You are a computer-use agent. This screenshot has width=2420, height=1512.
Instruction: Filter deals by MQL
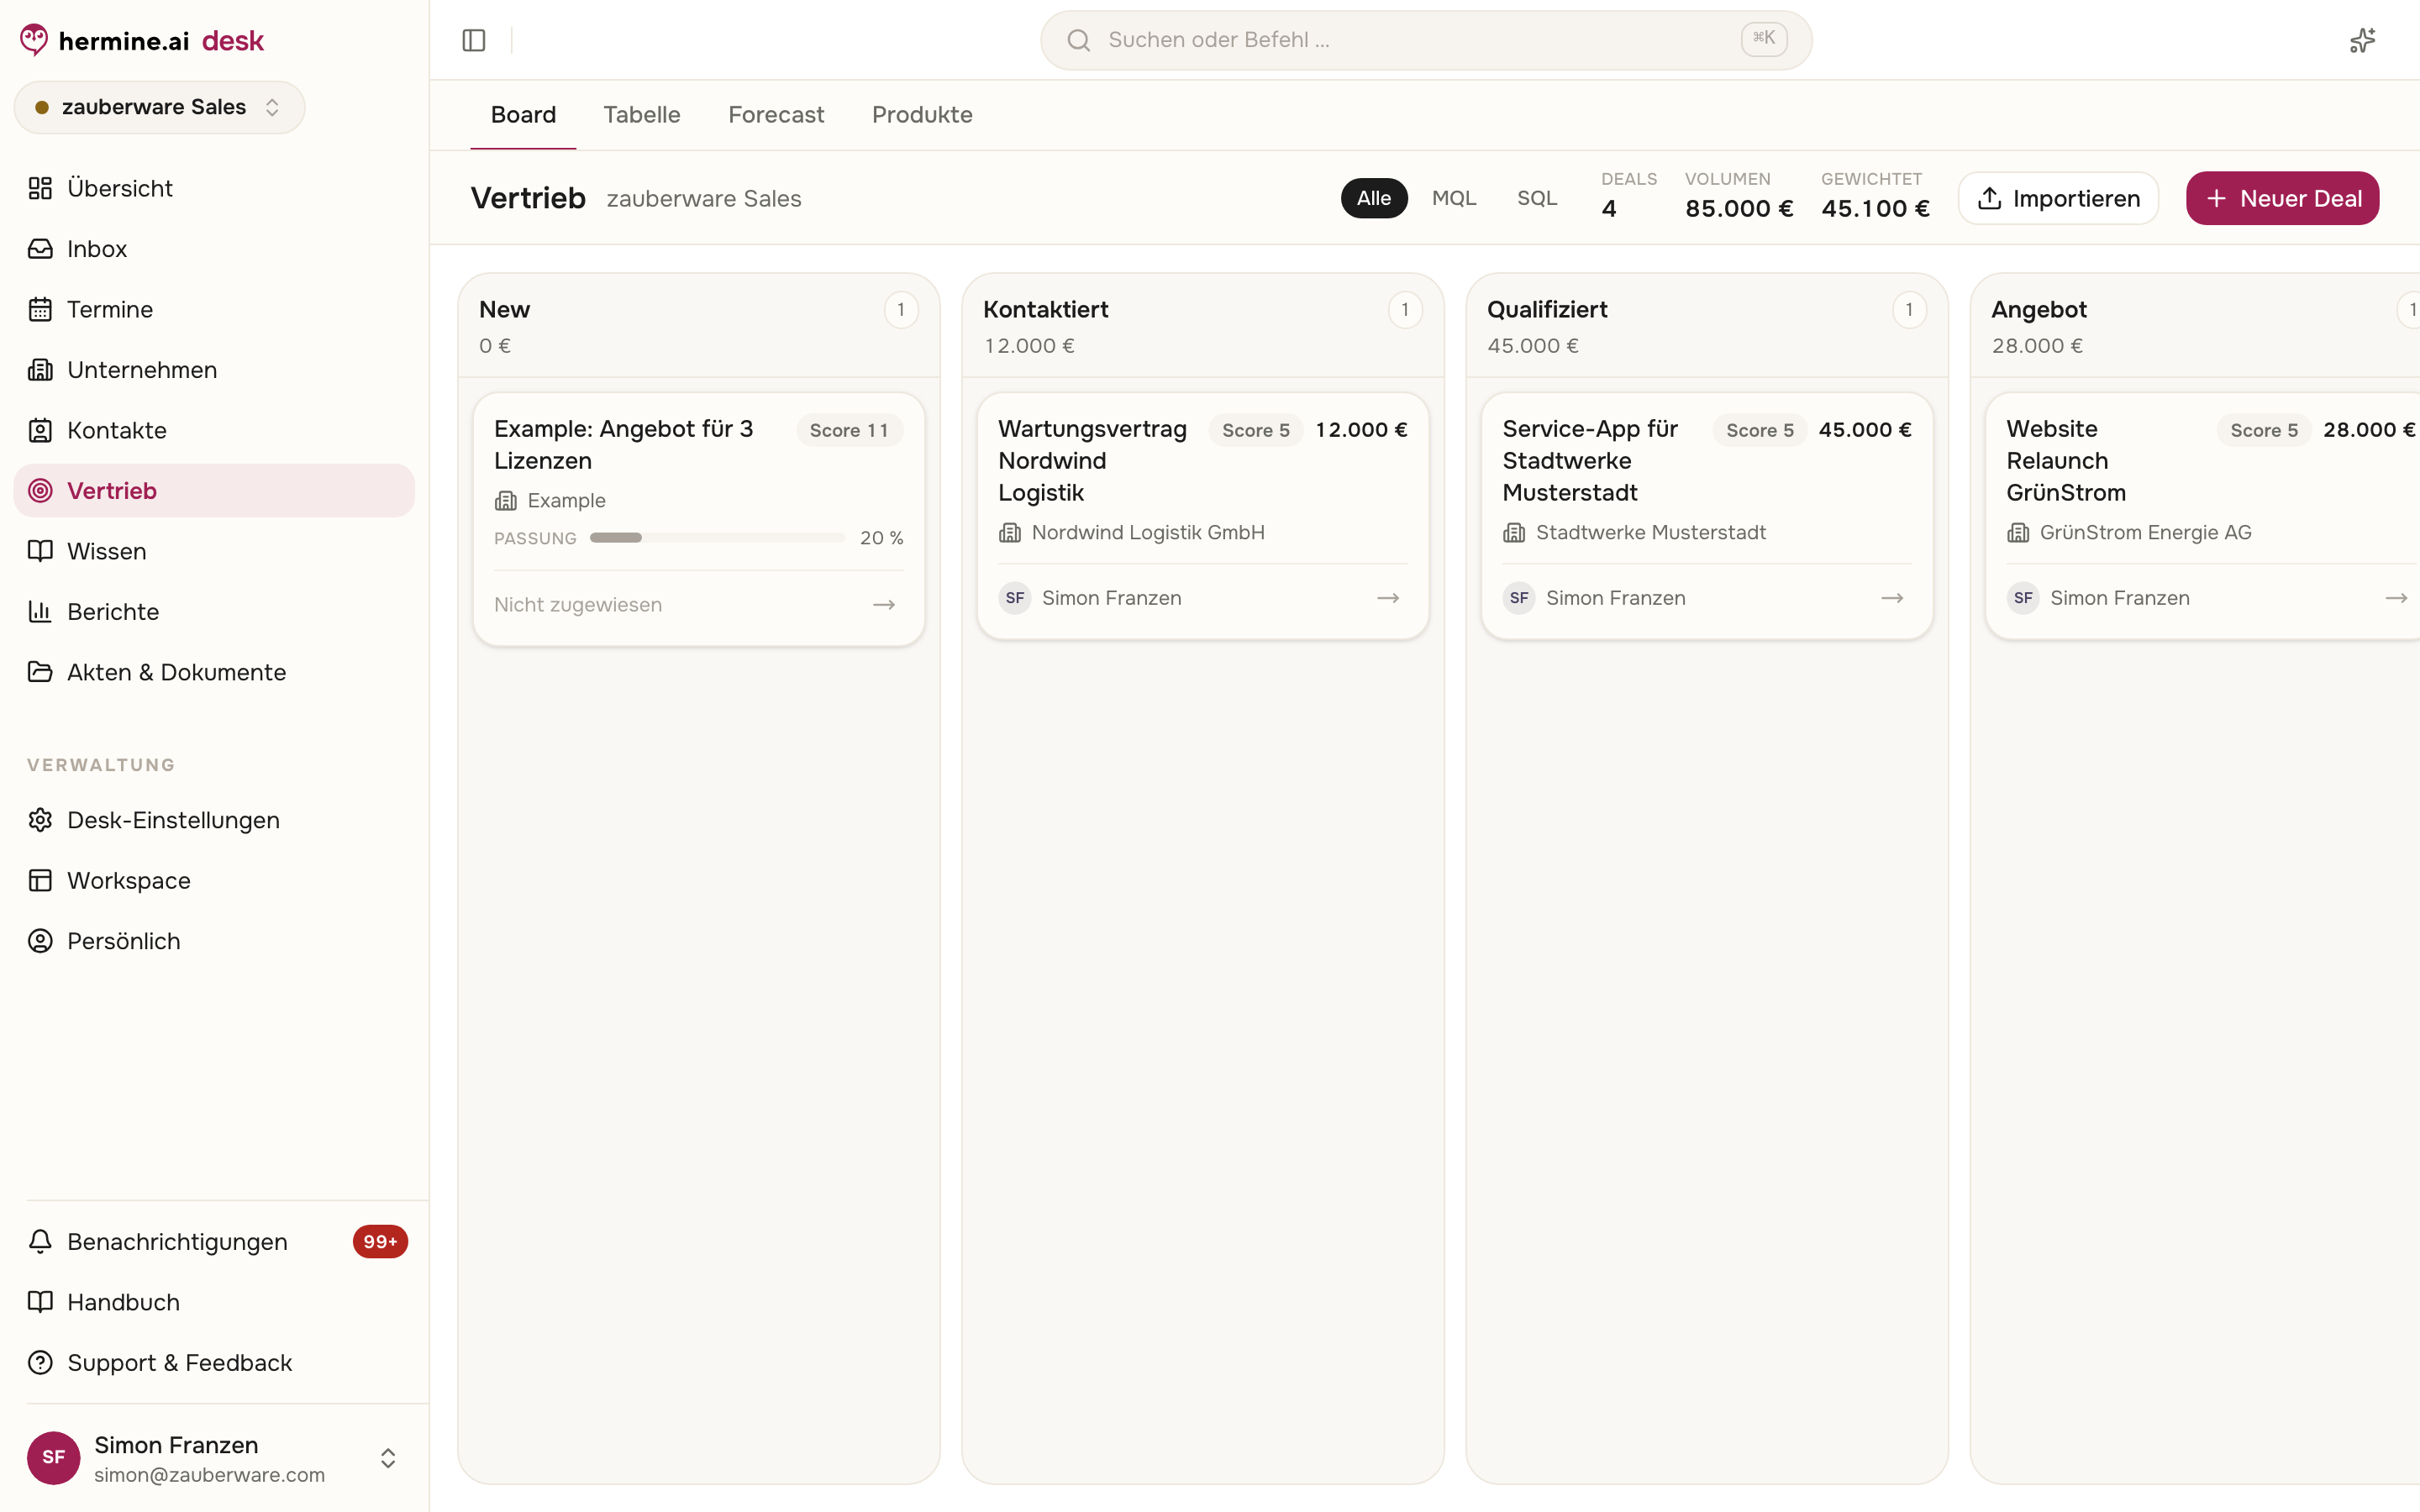(x=1454, y=198)
